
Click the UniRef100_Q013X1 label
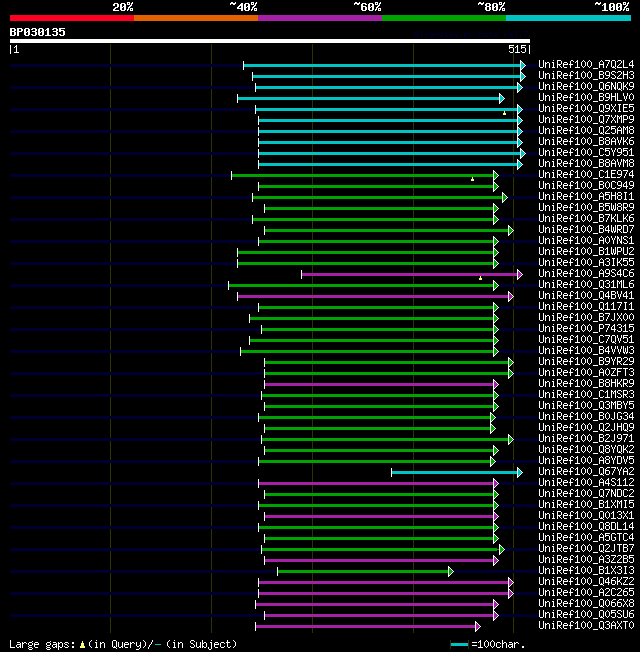click(586, 516)
